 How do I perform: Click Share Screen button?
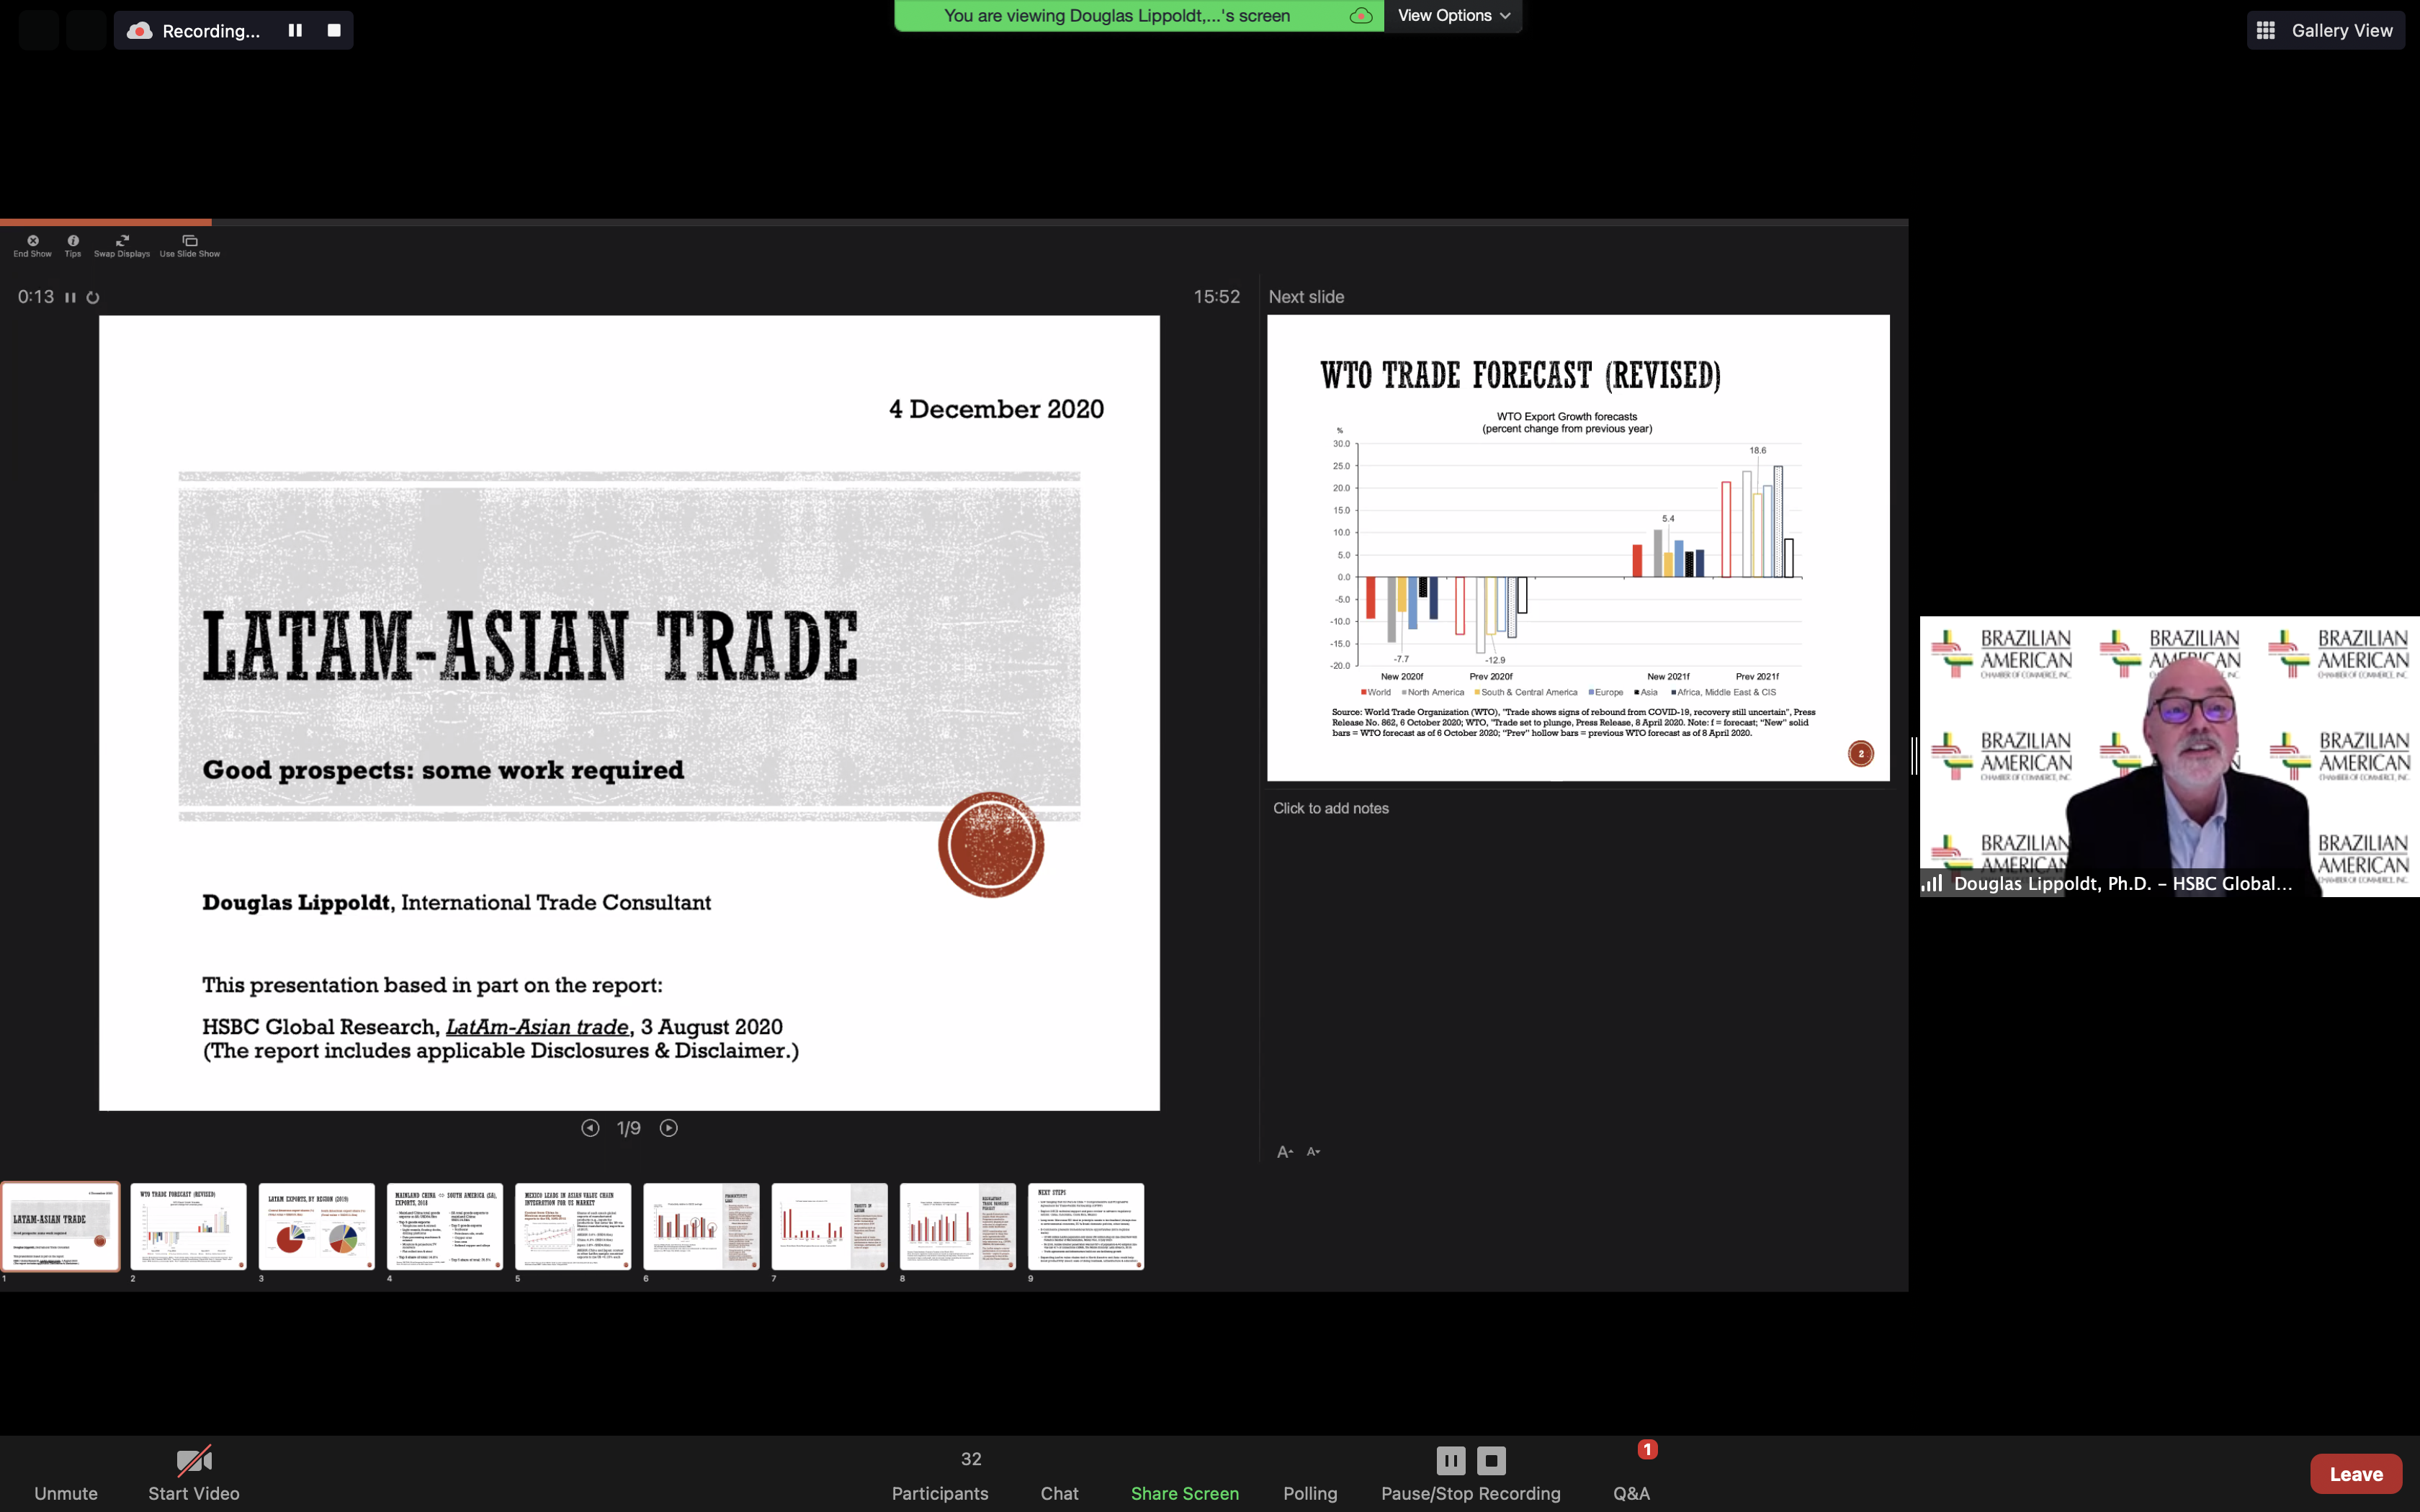[x=1184, y=1492]
